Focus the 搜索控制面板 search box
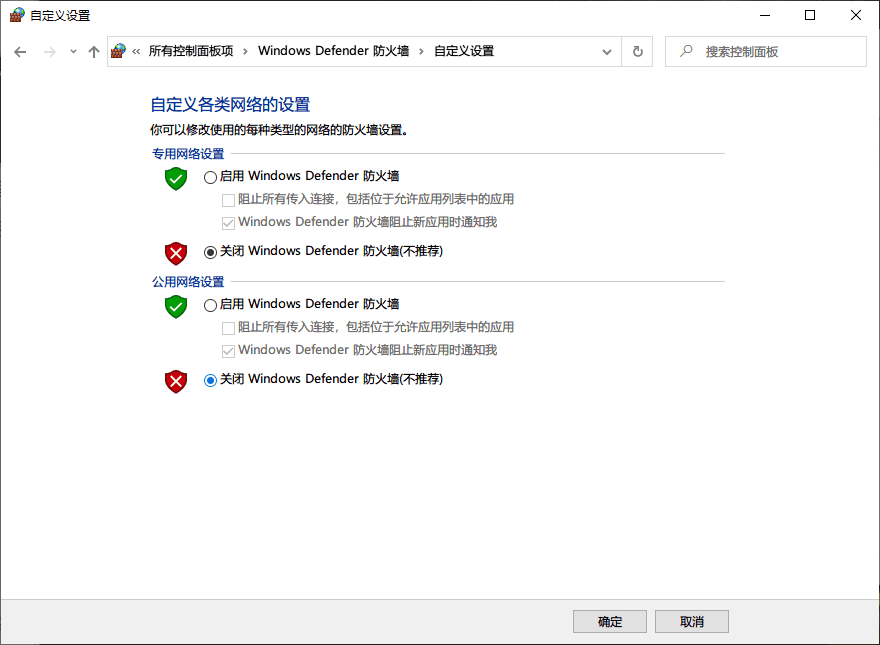Image resolution: width=880 pixels, height=645 pixels. (766, 52)
